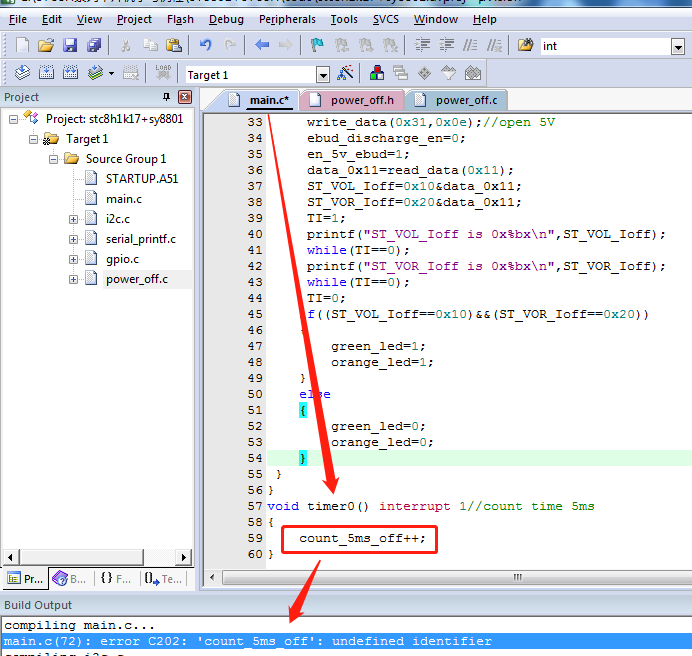Click the Find in Files icon
The height and width of the screenshot is (656, 692).
click(x=525, y=45)
